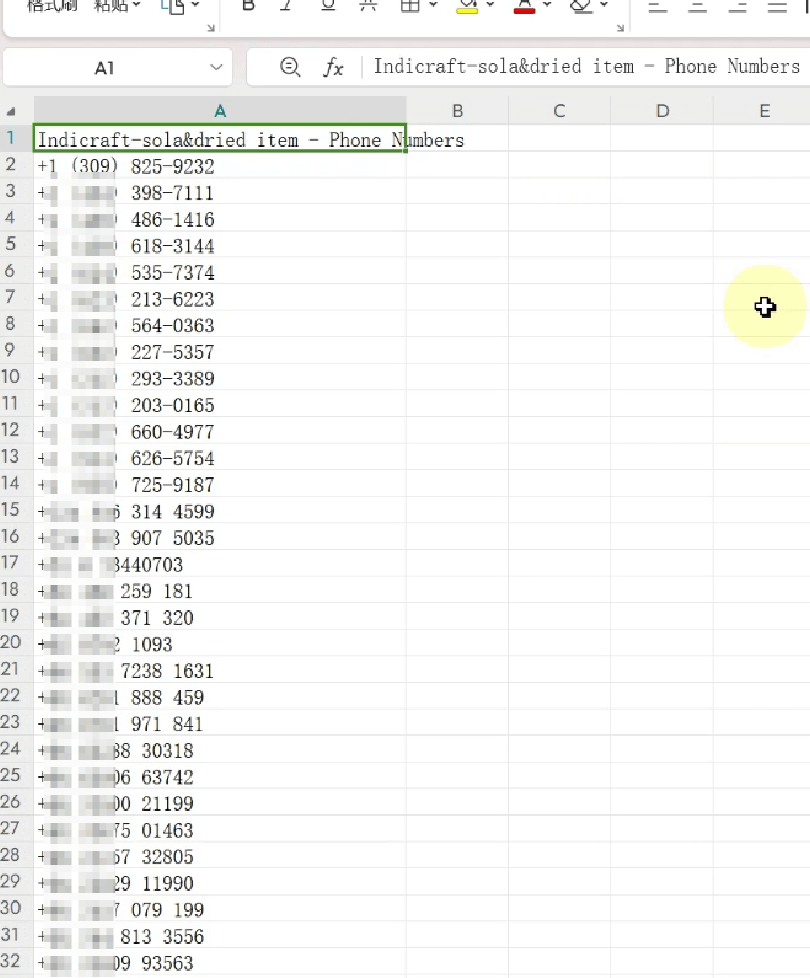Viewport: 810px width, 978px height.
Task: Select column D header
Action: (x=662, y=111)
